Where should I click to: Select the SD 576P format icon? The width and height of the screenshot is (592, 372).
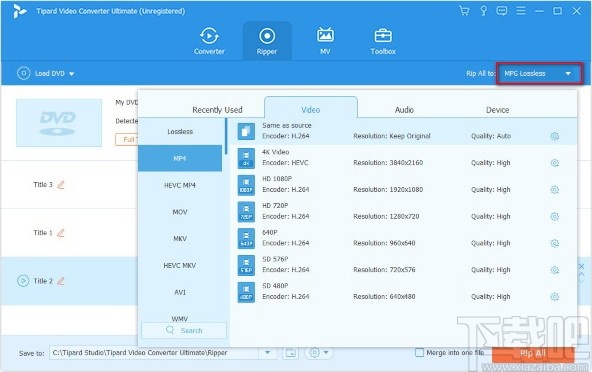pos(246,265)
